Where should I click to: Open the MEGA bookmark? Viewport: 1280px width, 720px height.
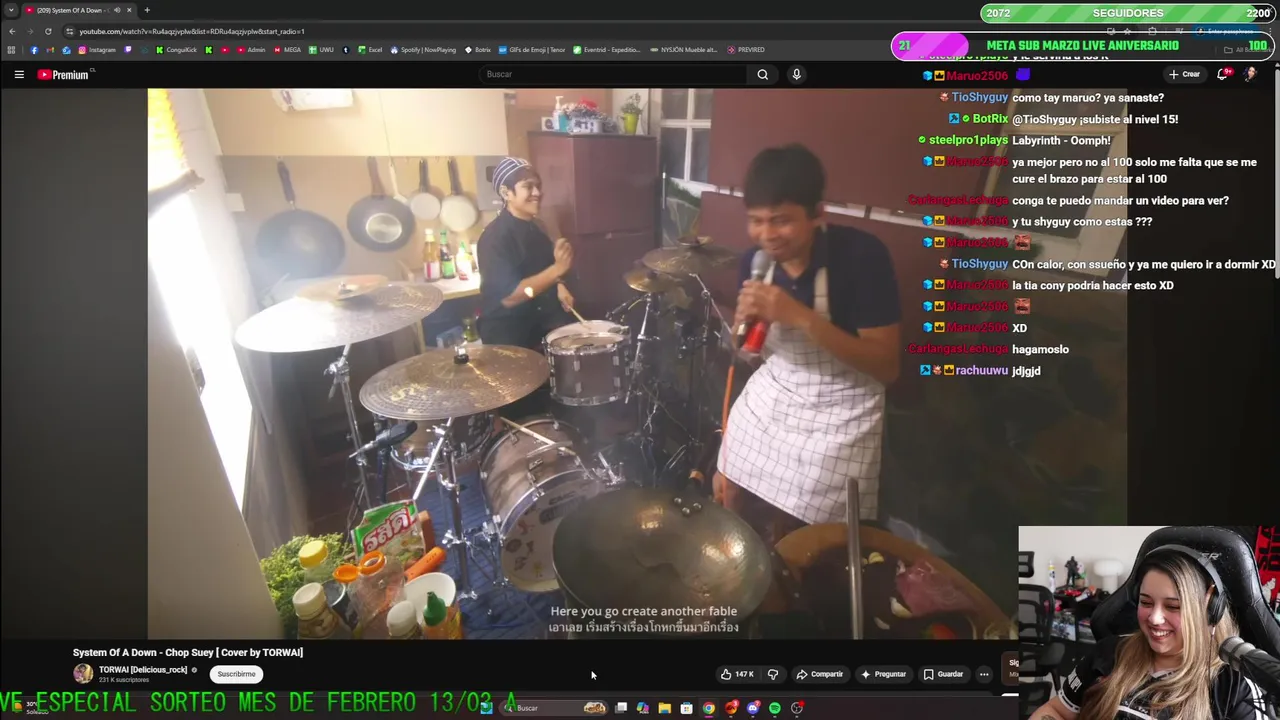pos(287,50)
